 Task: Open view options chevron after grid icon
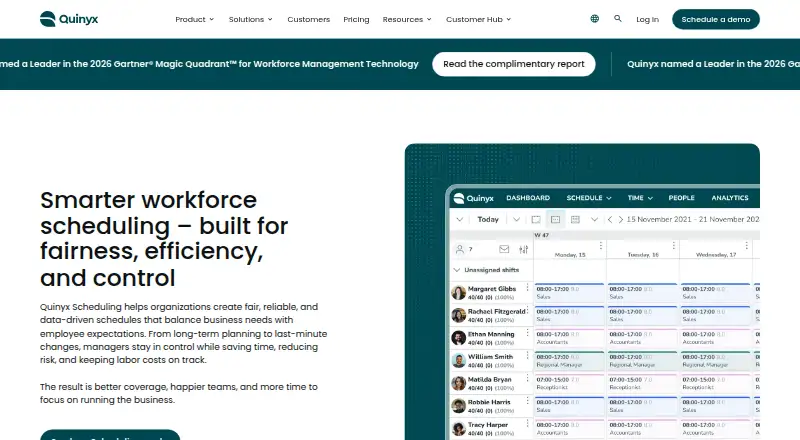tap(594, 219)
